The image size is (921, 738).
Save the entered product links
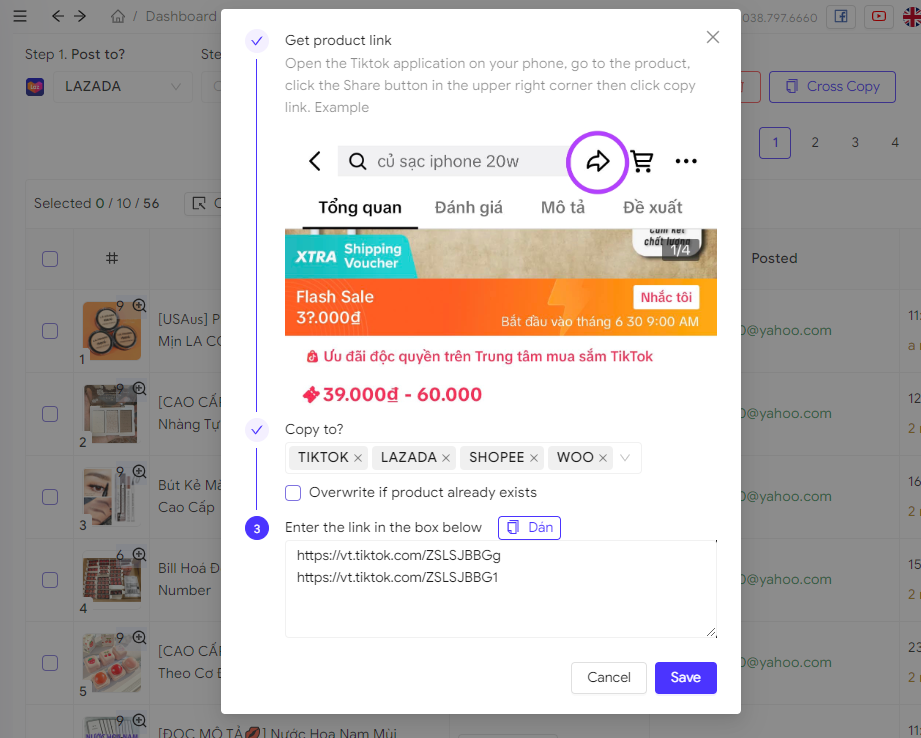(685, 677)
